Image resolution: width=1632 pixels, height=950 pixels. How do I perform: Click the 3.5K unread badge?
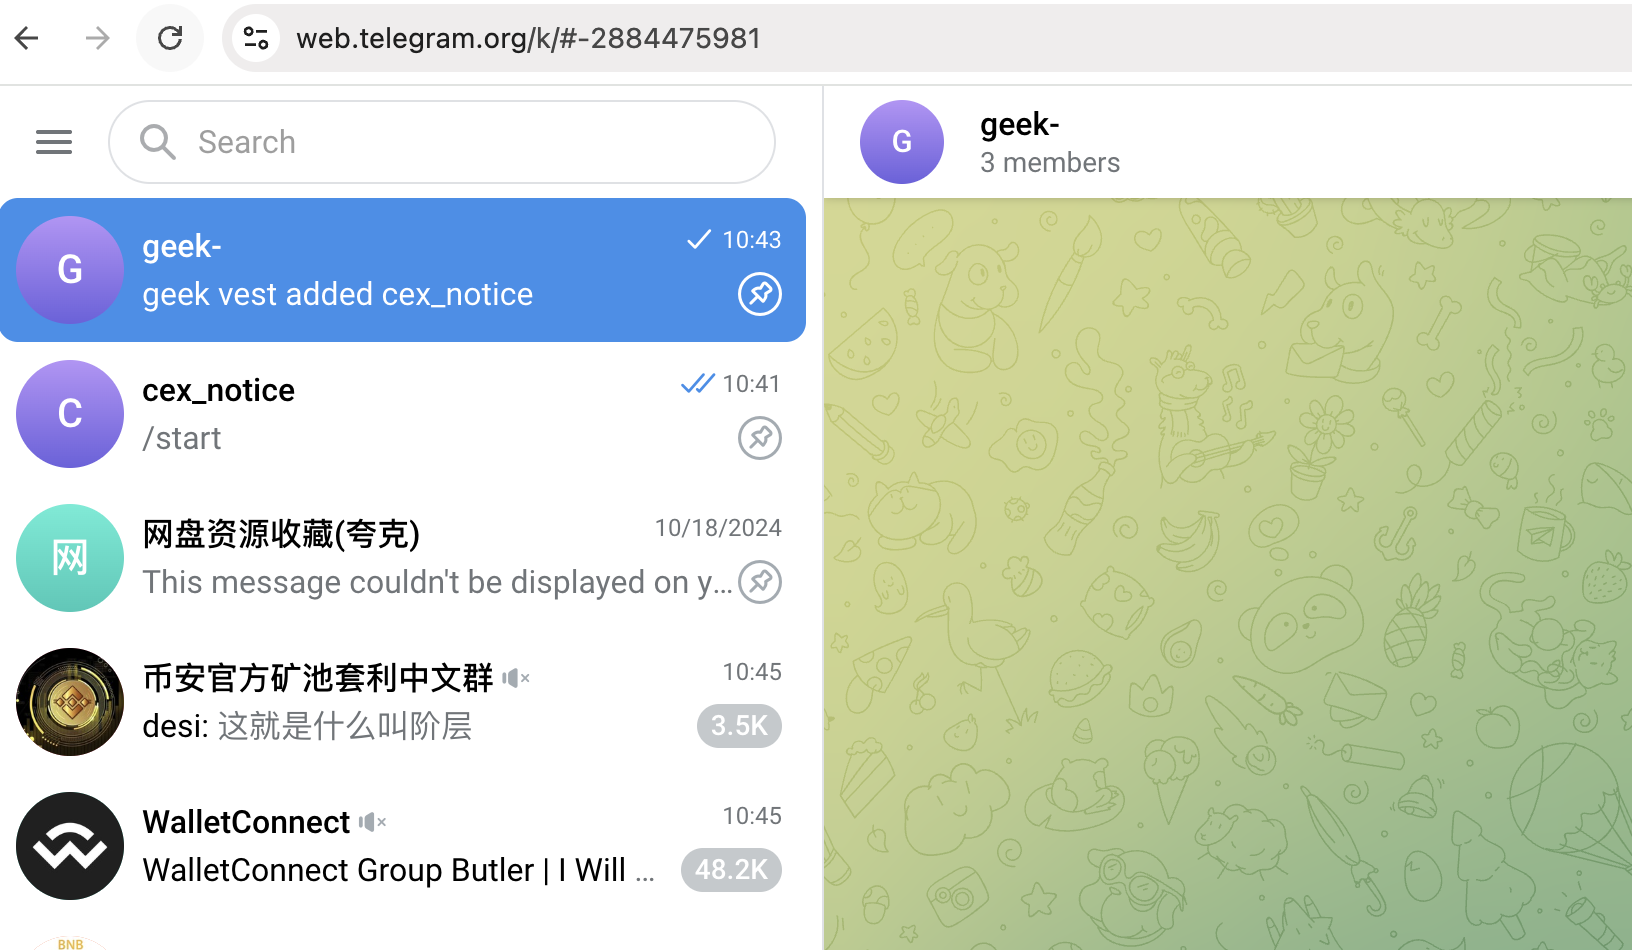[x=739, y=726]
